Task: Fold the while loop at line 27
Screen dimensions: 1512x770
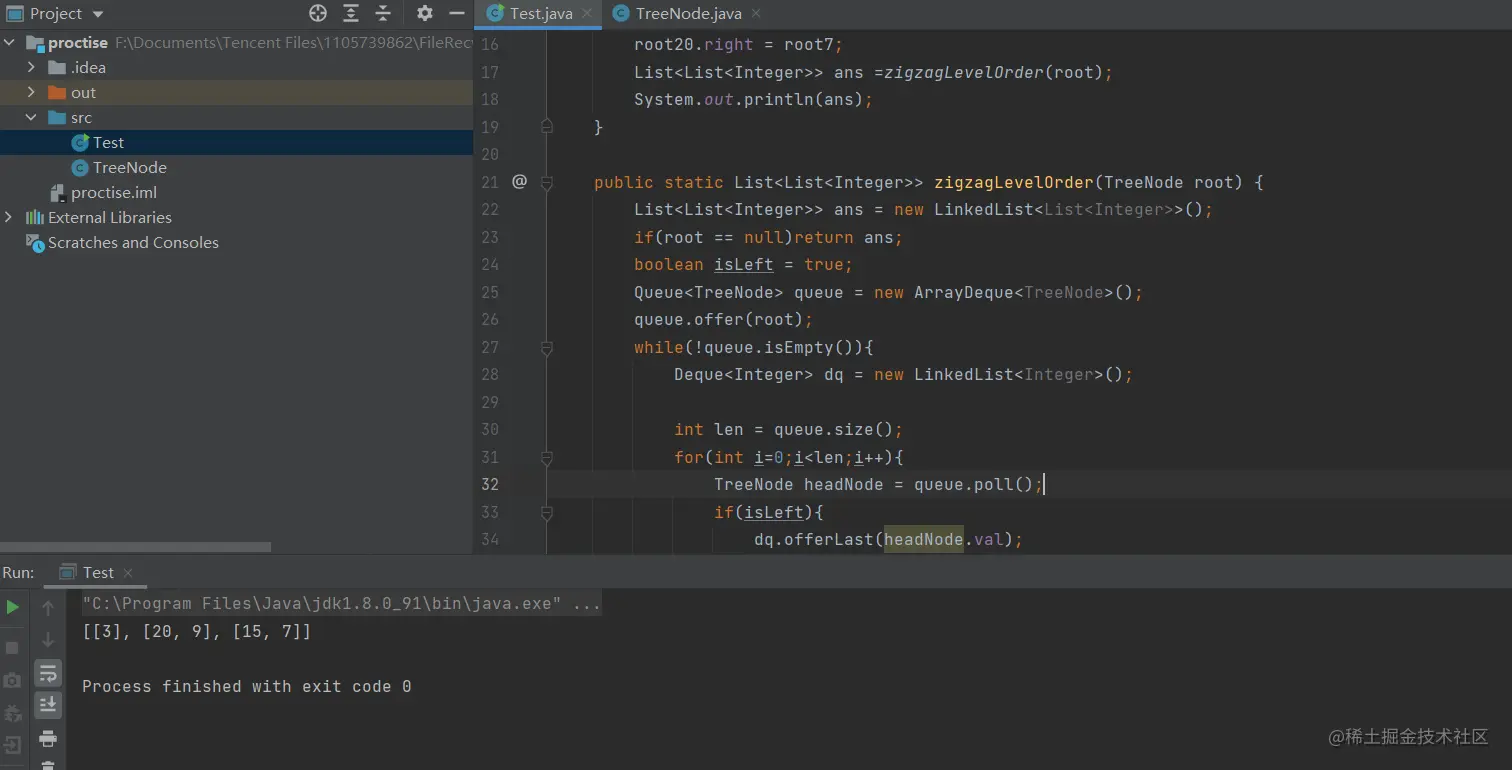Action: (x=546, y=348)
